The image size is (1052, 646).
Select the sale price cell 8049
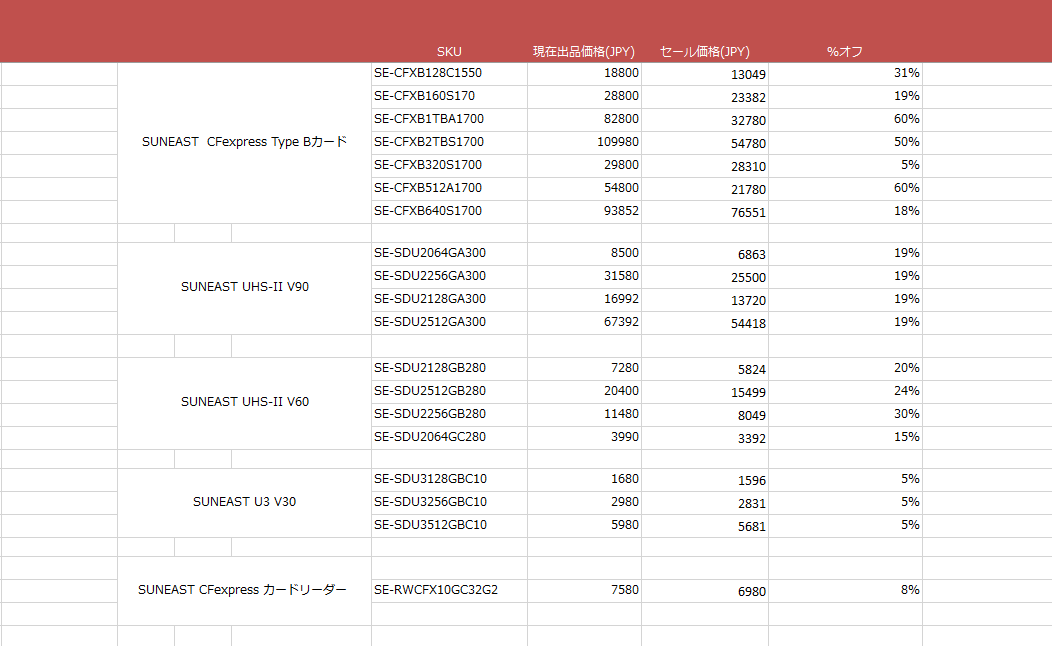pos(705,415)
